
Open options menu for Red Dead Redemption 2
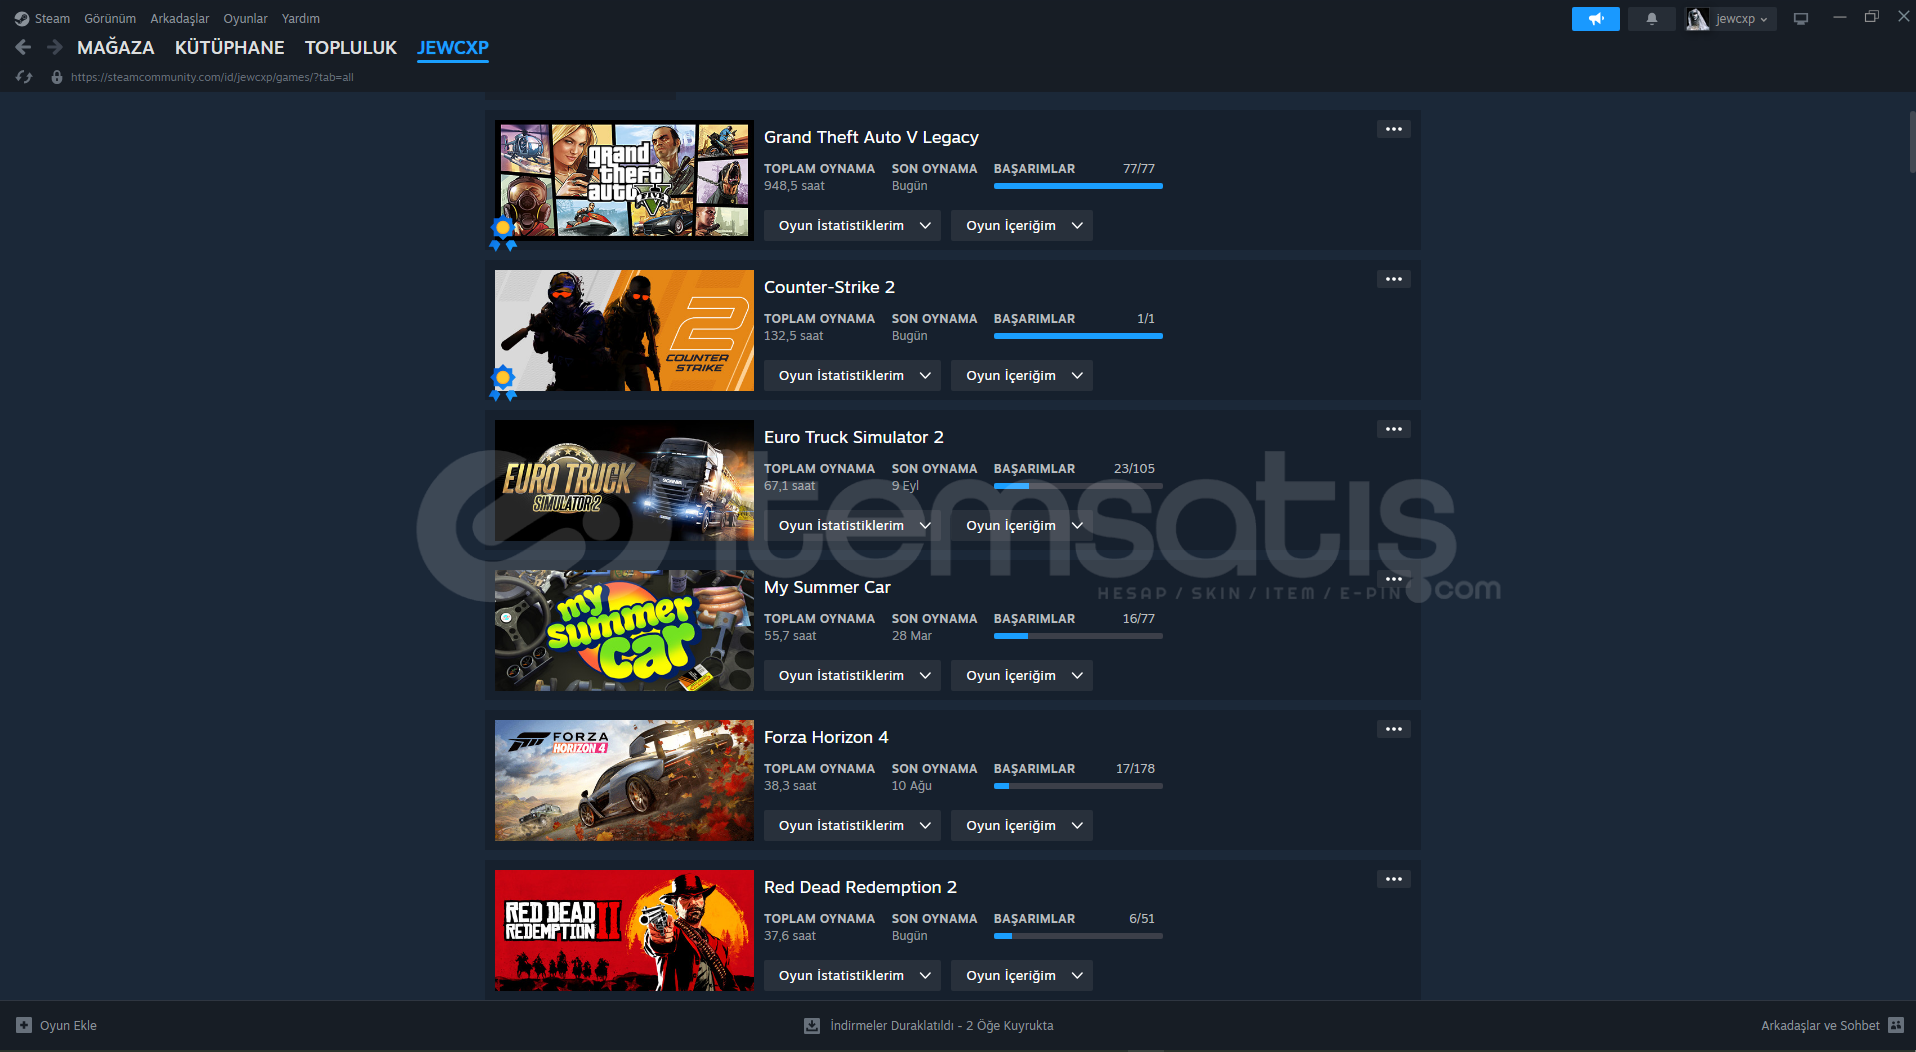coord(1394,879)
